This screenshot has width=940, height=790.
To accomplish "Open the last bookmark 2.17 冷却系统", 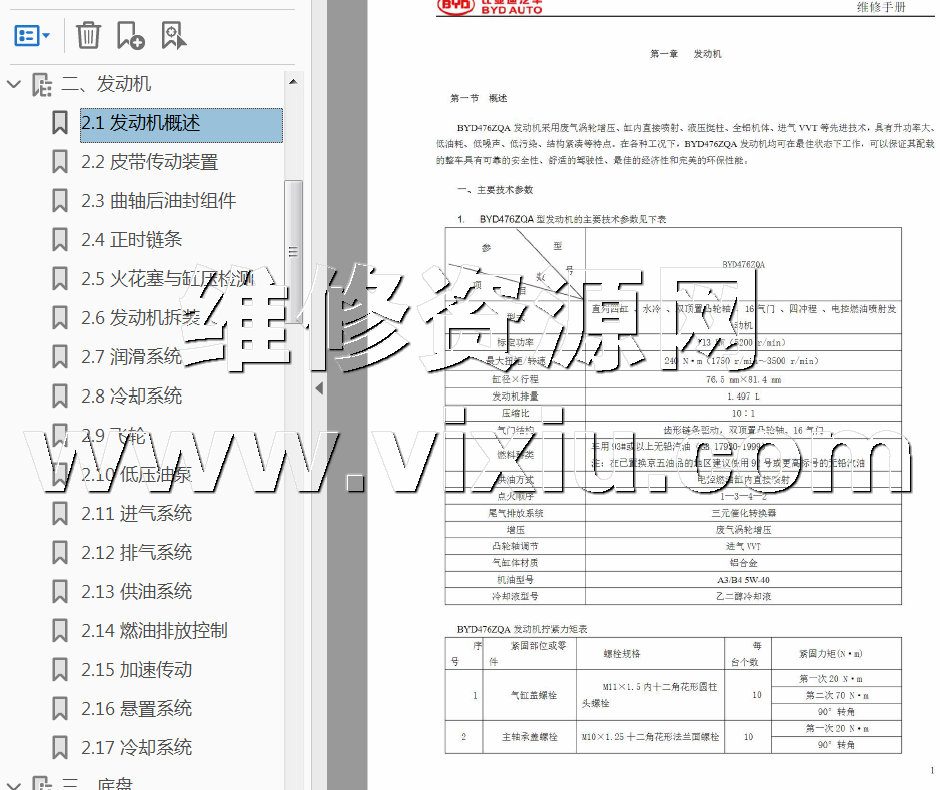I will 136,748.
